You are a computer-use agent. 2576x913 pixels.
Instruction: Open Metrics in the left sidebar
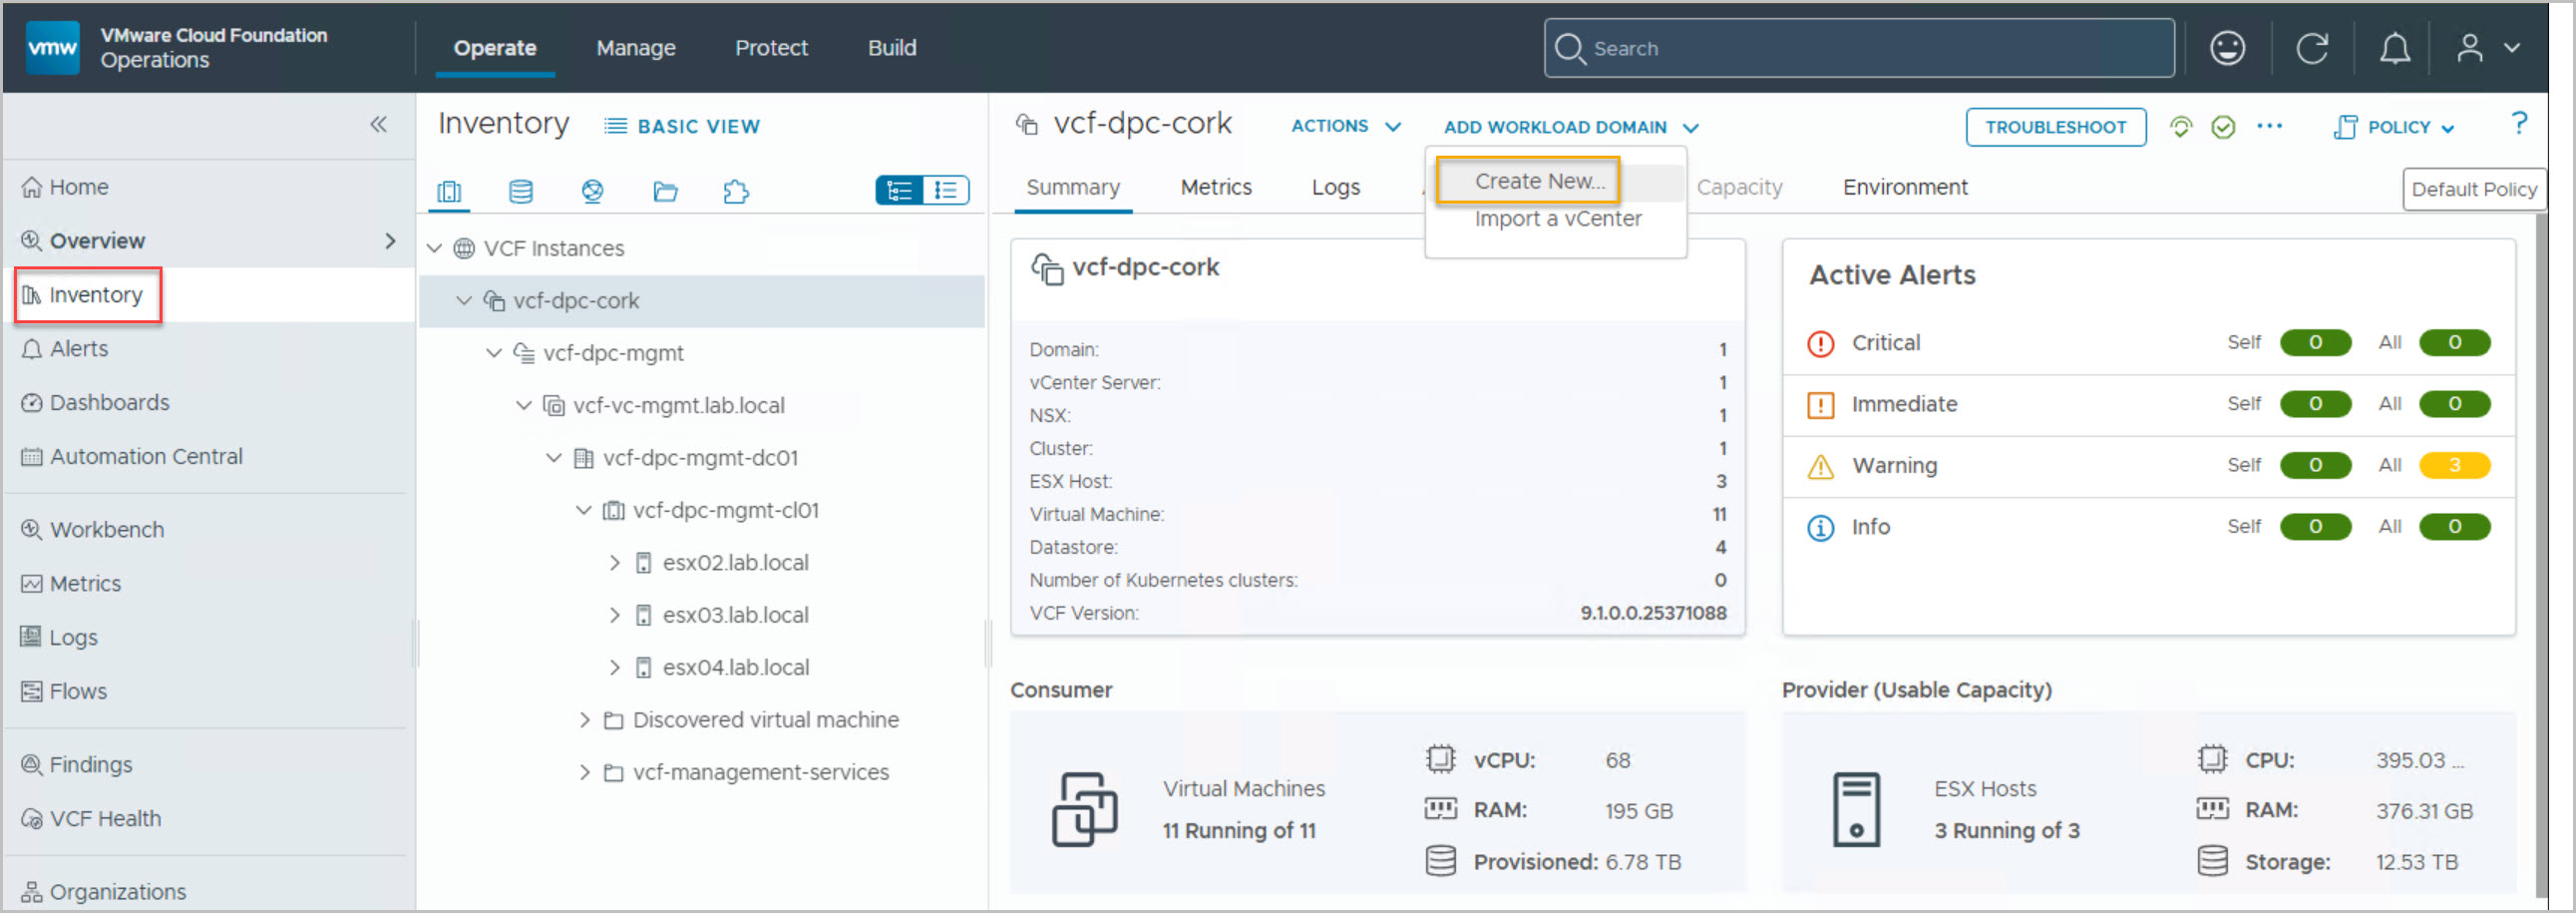(x=72, y=584)
